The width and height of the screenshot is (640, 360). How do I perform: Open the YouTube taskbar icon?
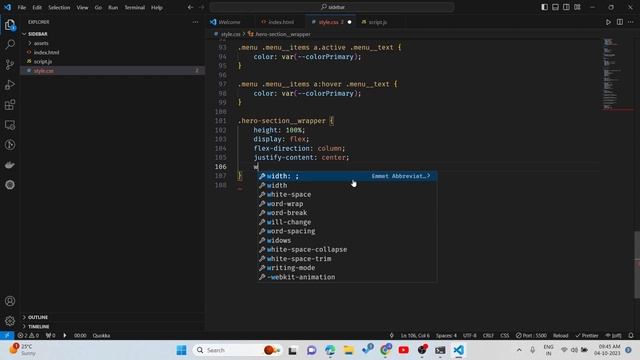pyautogui.click(x=403, y=350)
